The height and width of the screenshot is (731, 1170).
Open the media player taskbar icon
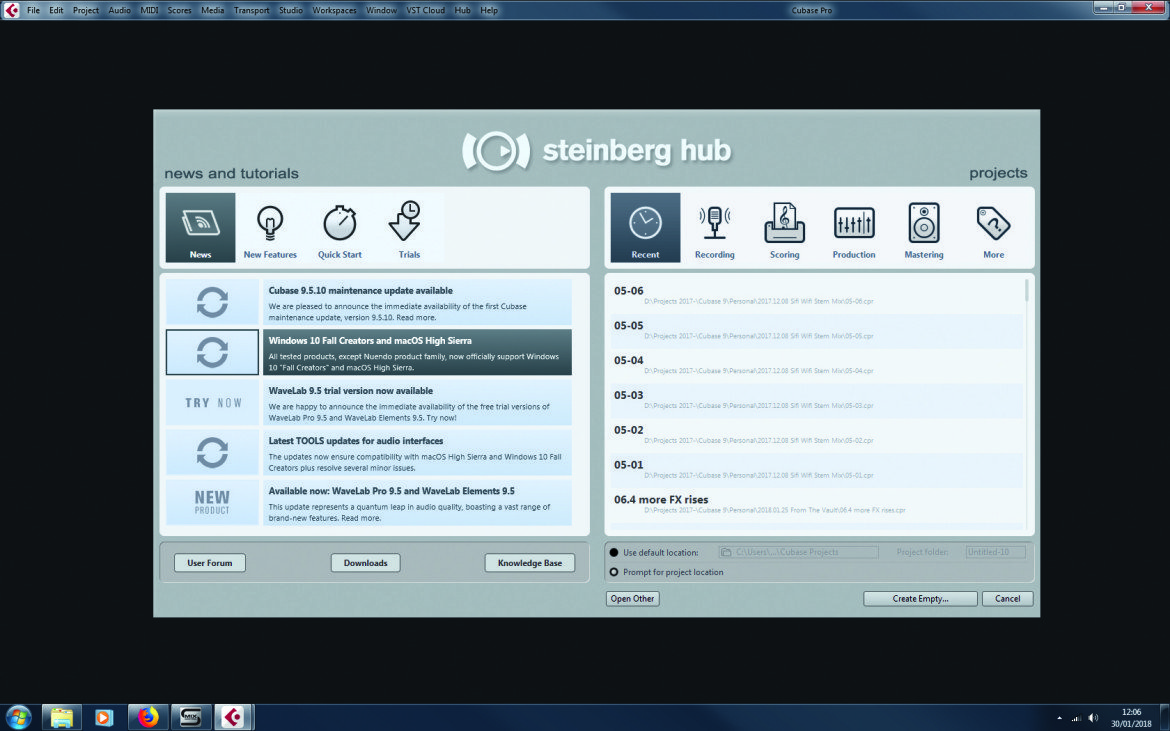[x=104, y=718]
